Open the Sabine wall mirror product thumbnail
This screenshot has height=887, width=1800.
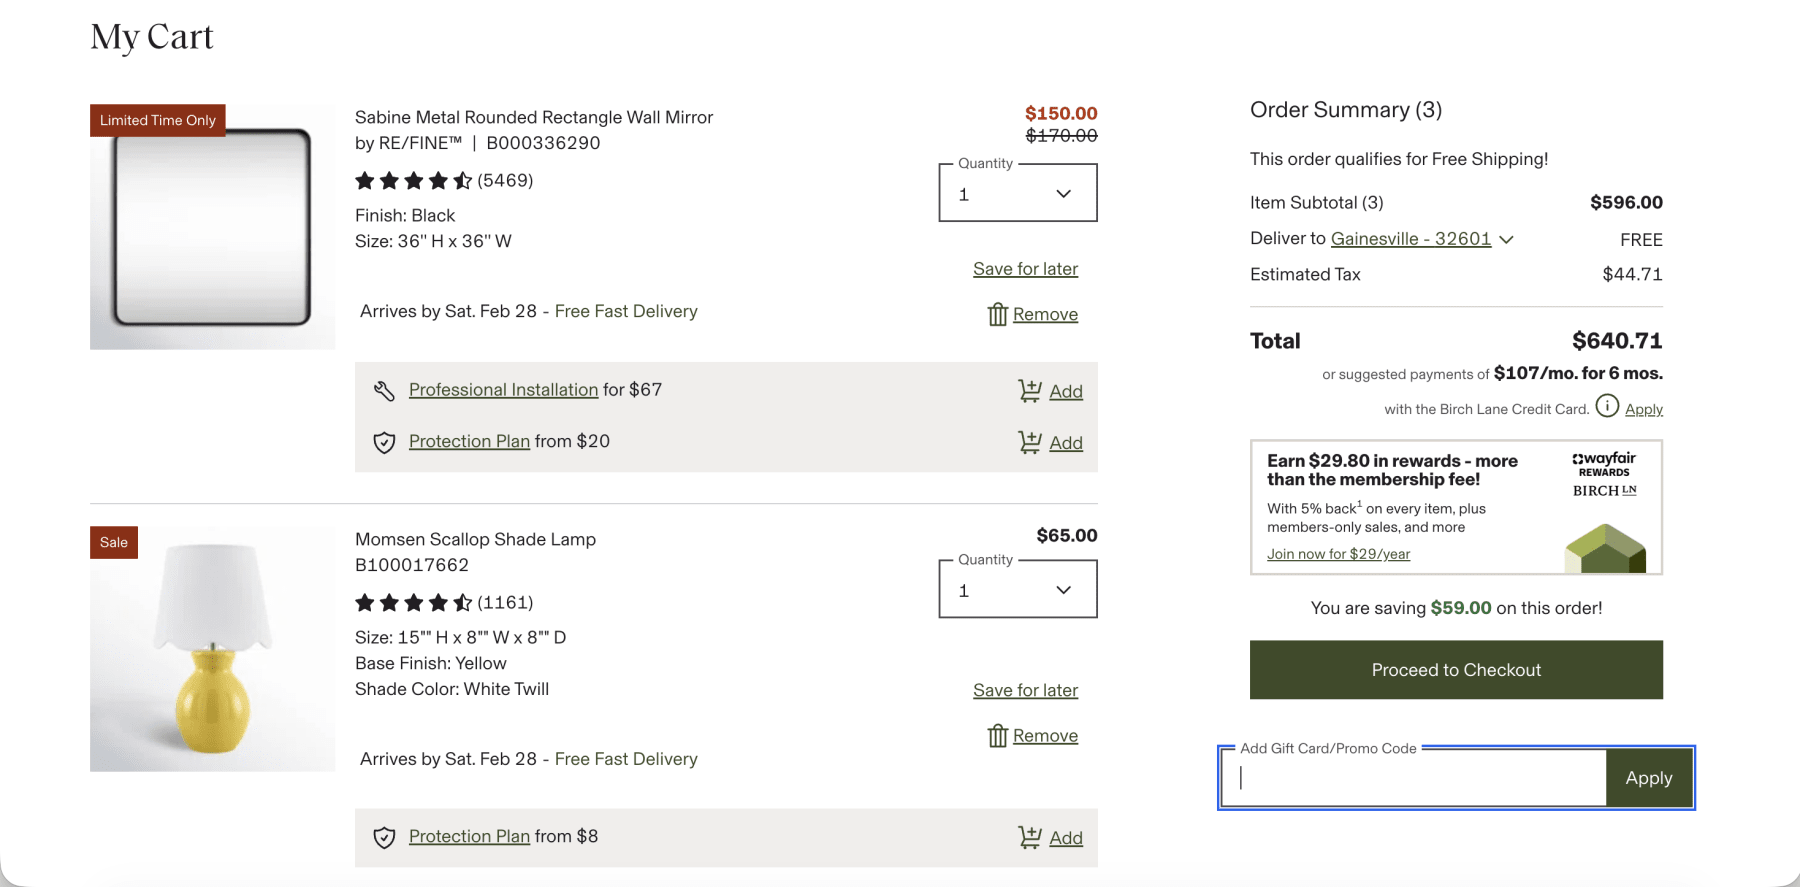tap(212, 227)
